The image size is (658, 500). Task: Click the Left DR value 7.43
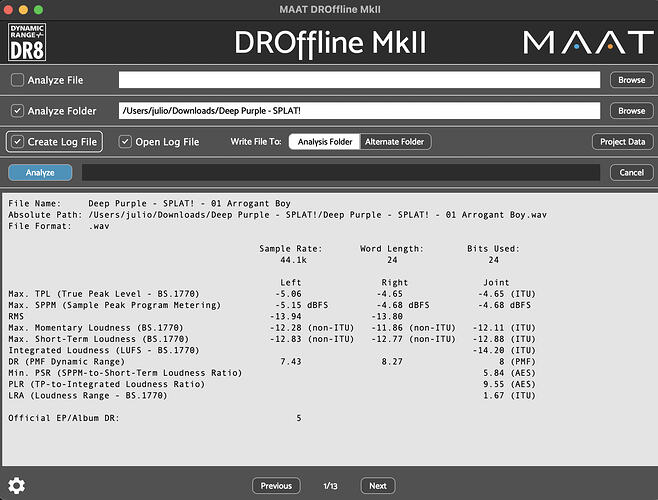tap(291, 362)
